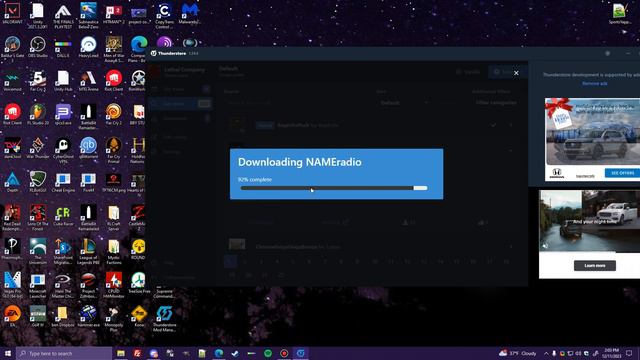Select the Malwarebytes desktop icon

click(189, 14)
